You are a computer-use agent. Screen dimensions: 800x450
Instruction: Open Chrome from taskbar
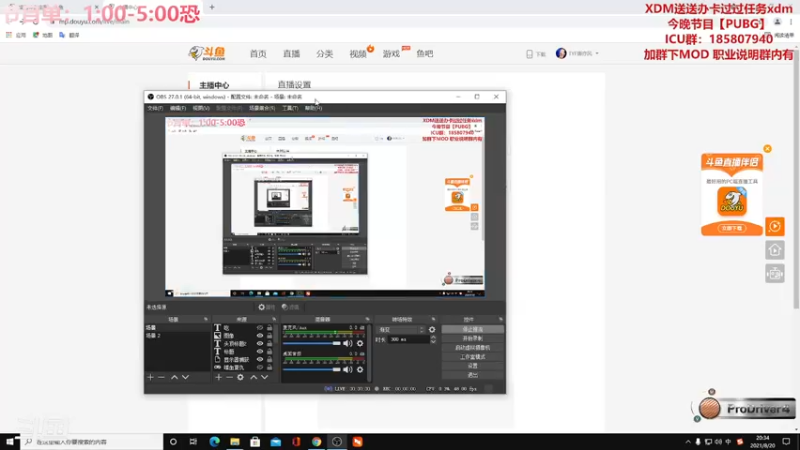316,442
